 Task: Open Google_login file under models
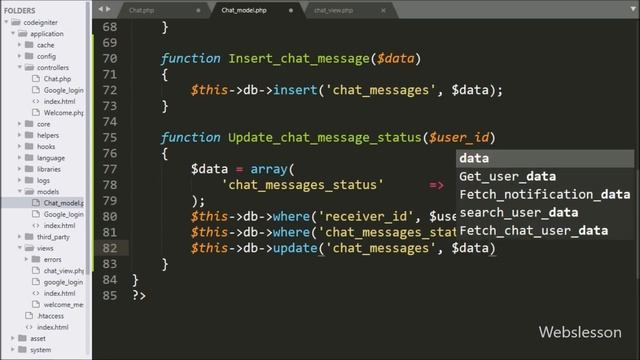click(x=63, y=214)
